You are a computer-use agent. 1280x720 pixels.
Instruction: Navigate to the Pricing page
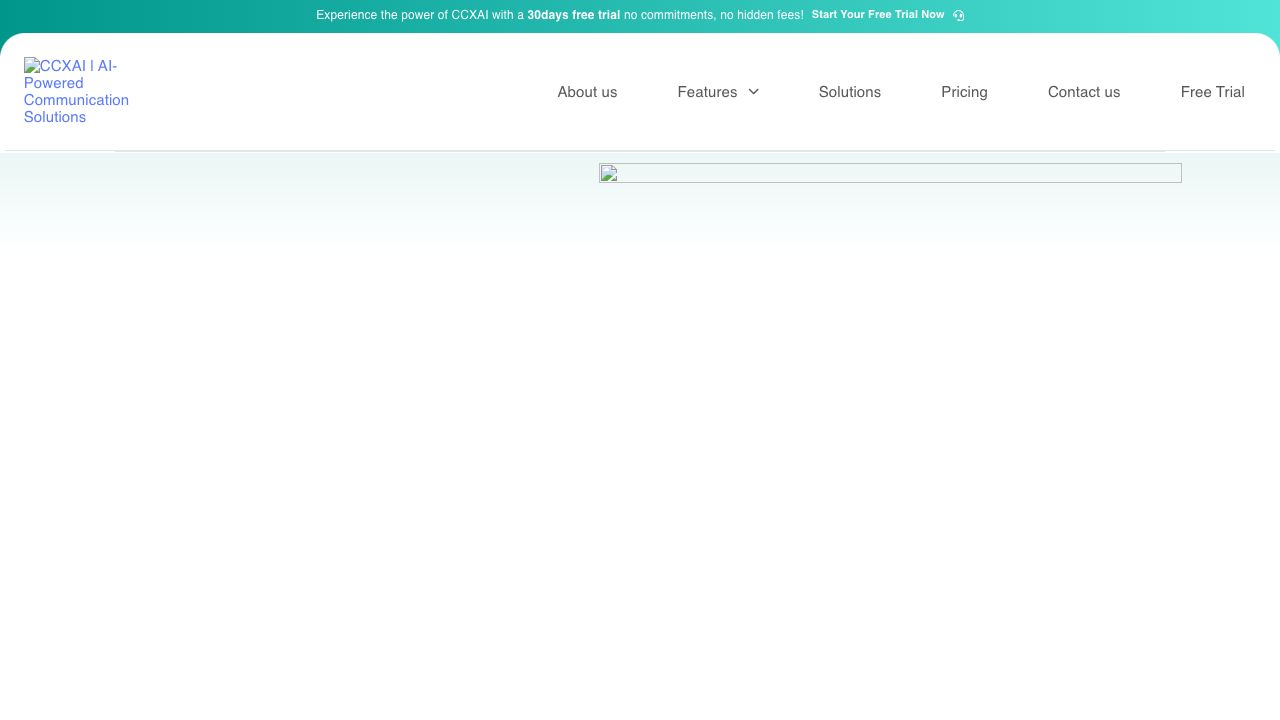pos(964,92)
